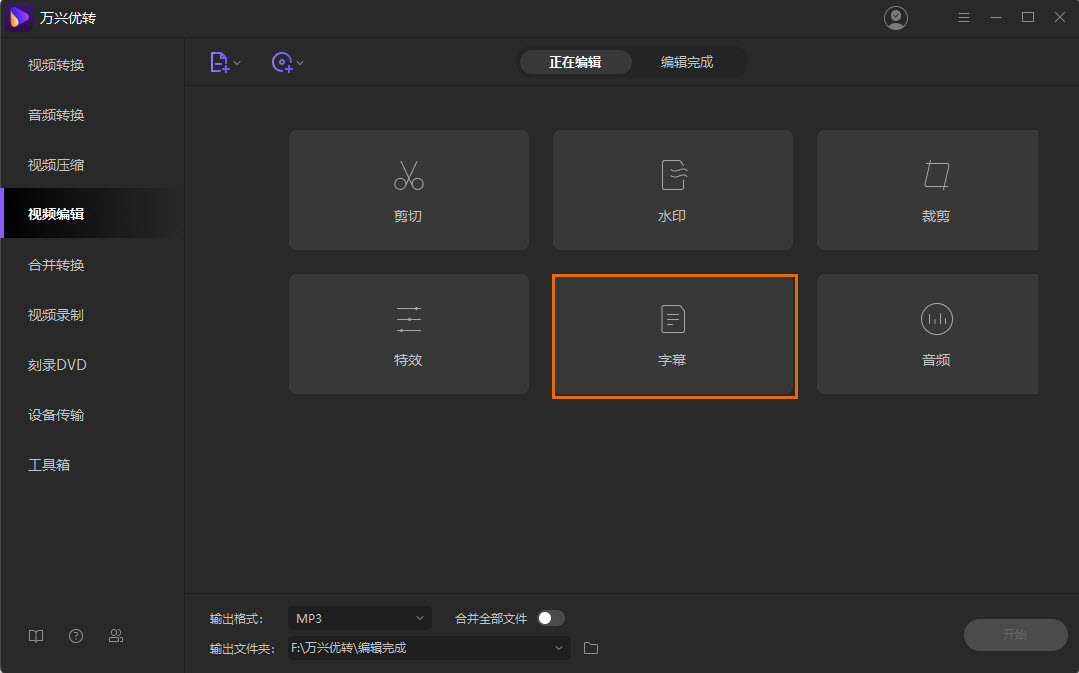Open 合并转换 in the sidebar
This screenshot has width=1079, height=673.
(x=92, y=265)
